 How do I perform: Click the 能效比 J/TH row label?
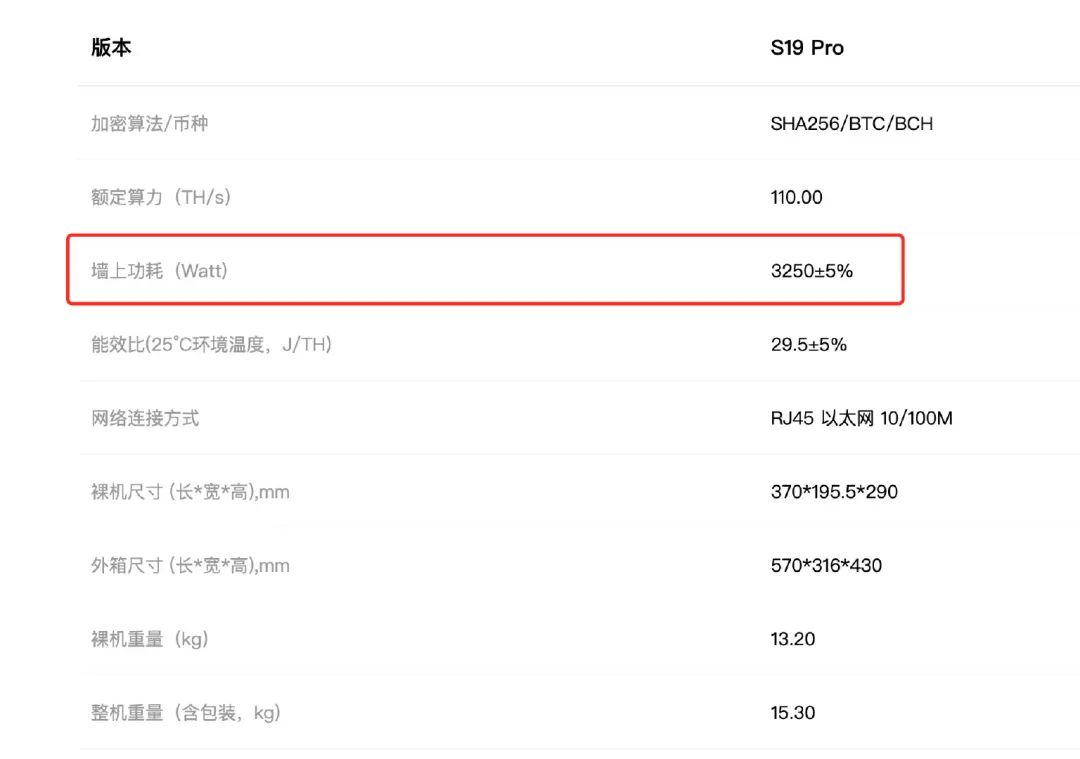[211, 344]
